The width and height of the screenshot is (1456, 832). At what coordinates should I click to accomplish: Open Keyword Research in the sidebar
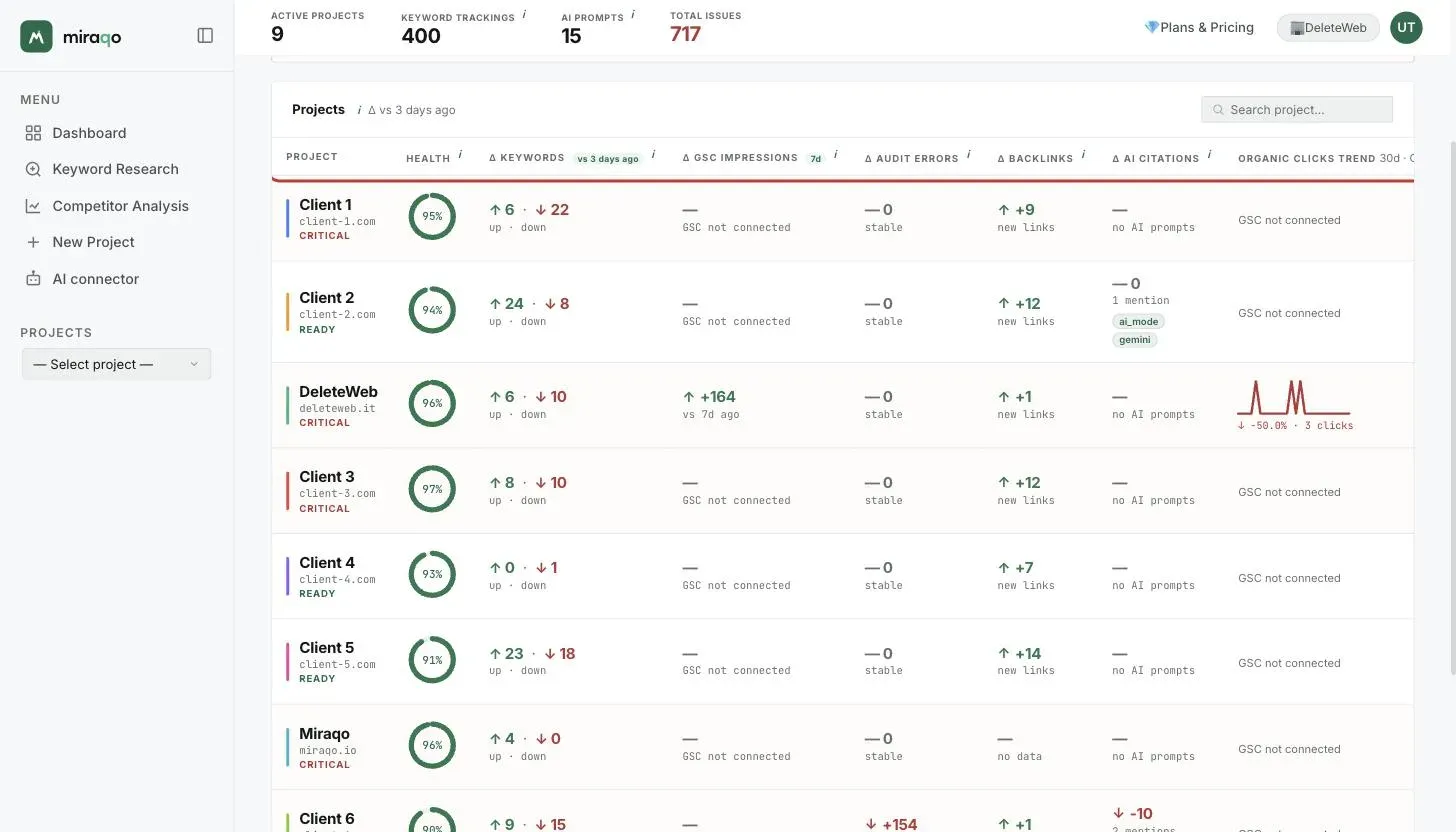pos(115,169)
